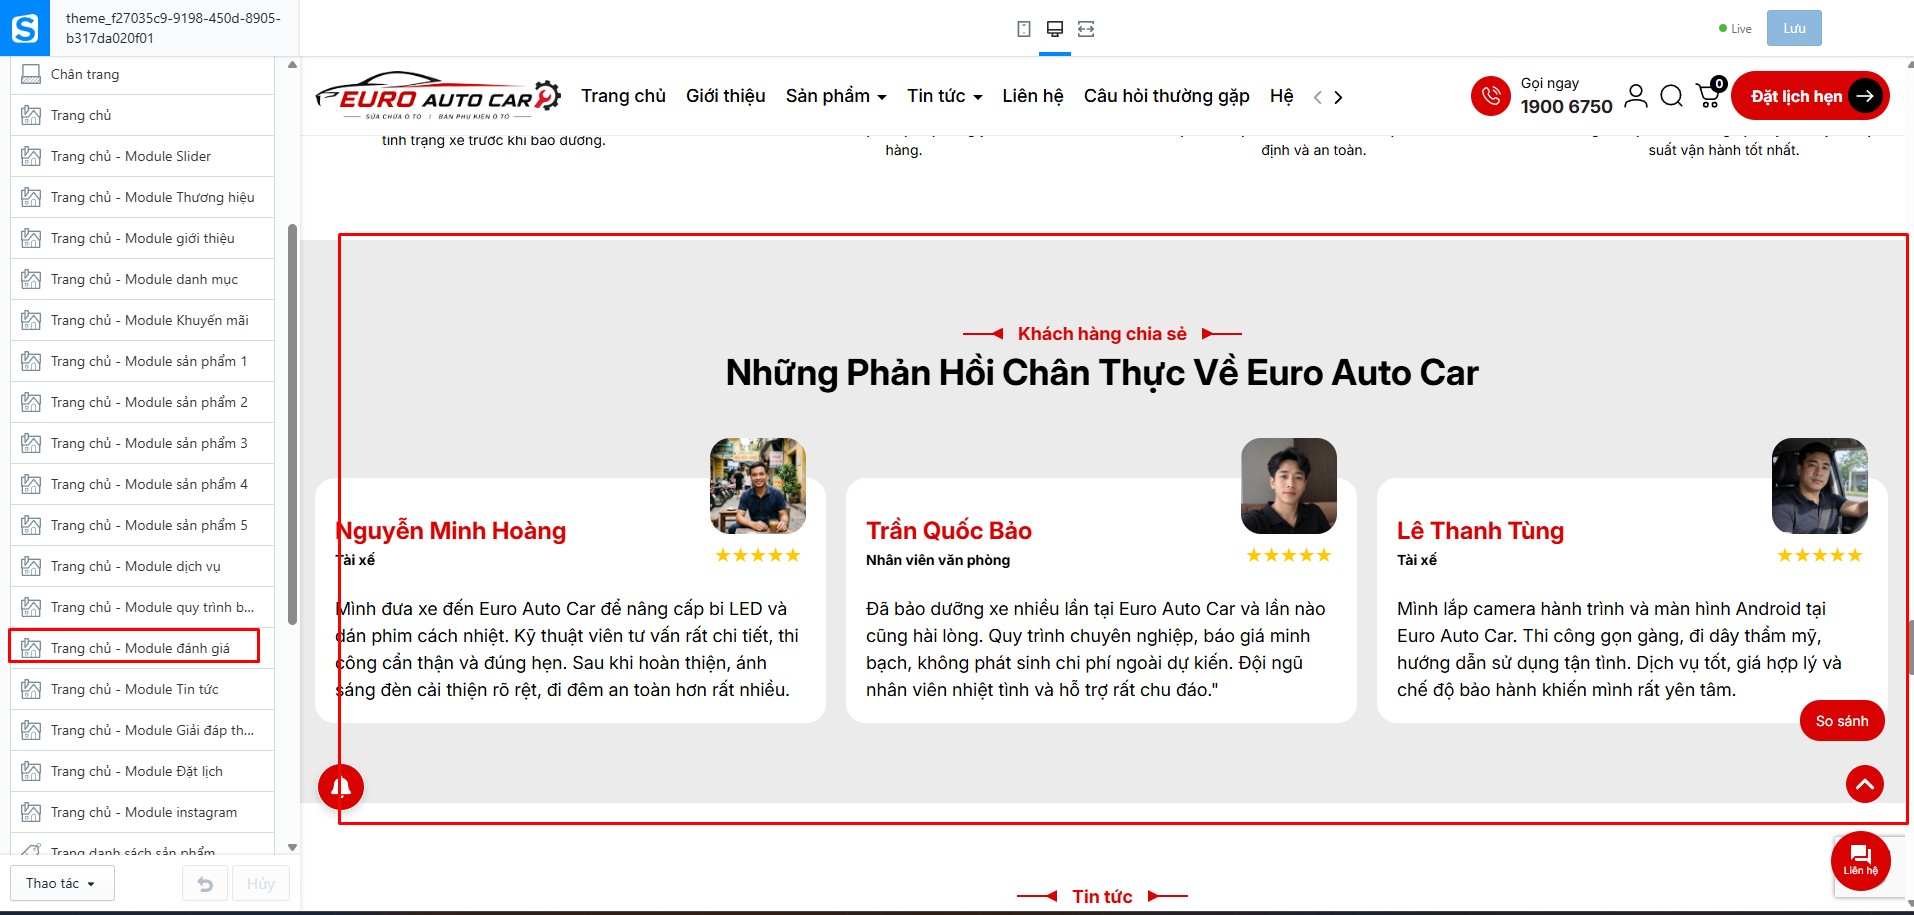The height and width of the screenshot is (915, 1914).
Task: Click the sidebar scroll down arrow
Action: [292, 847]
